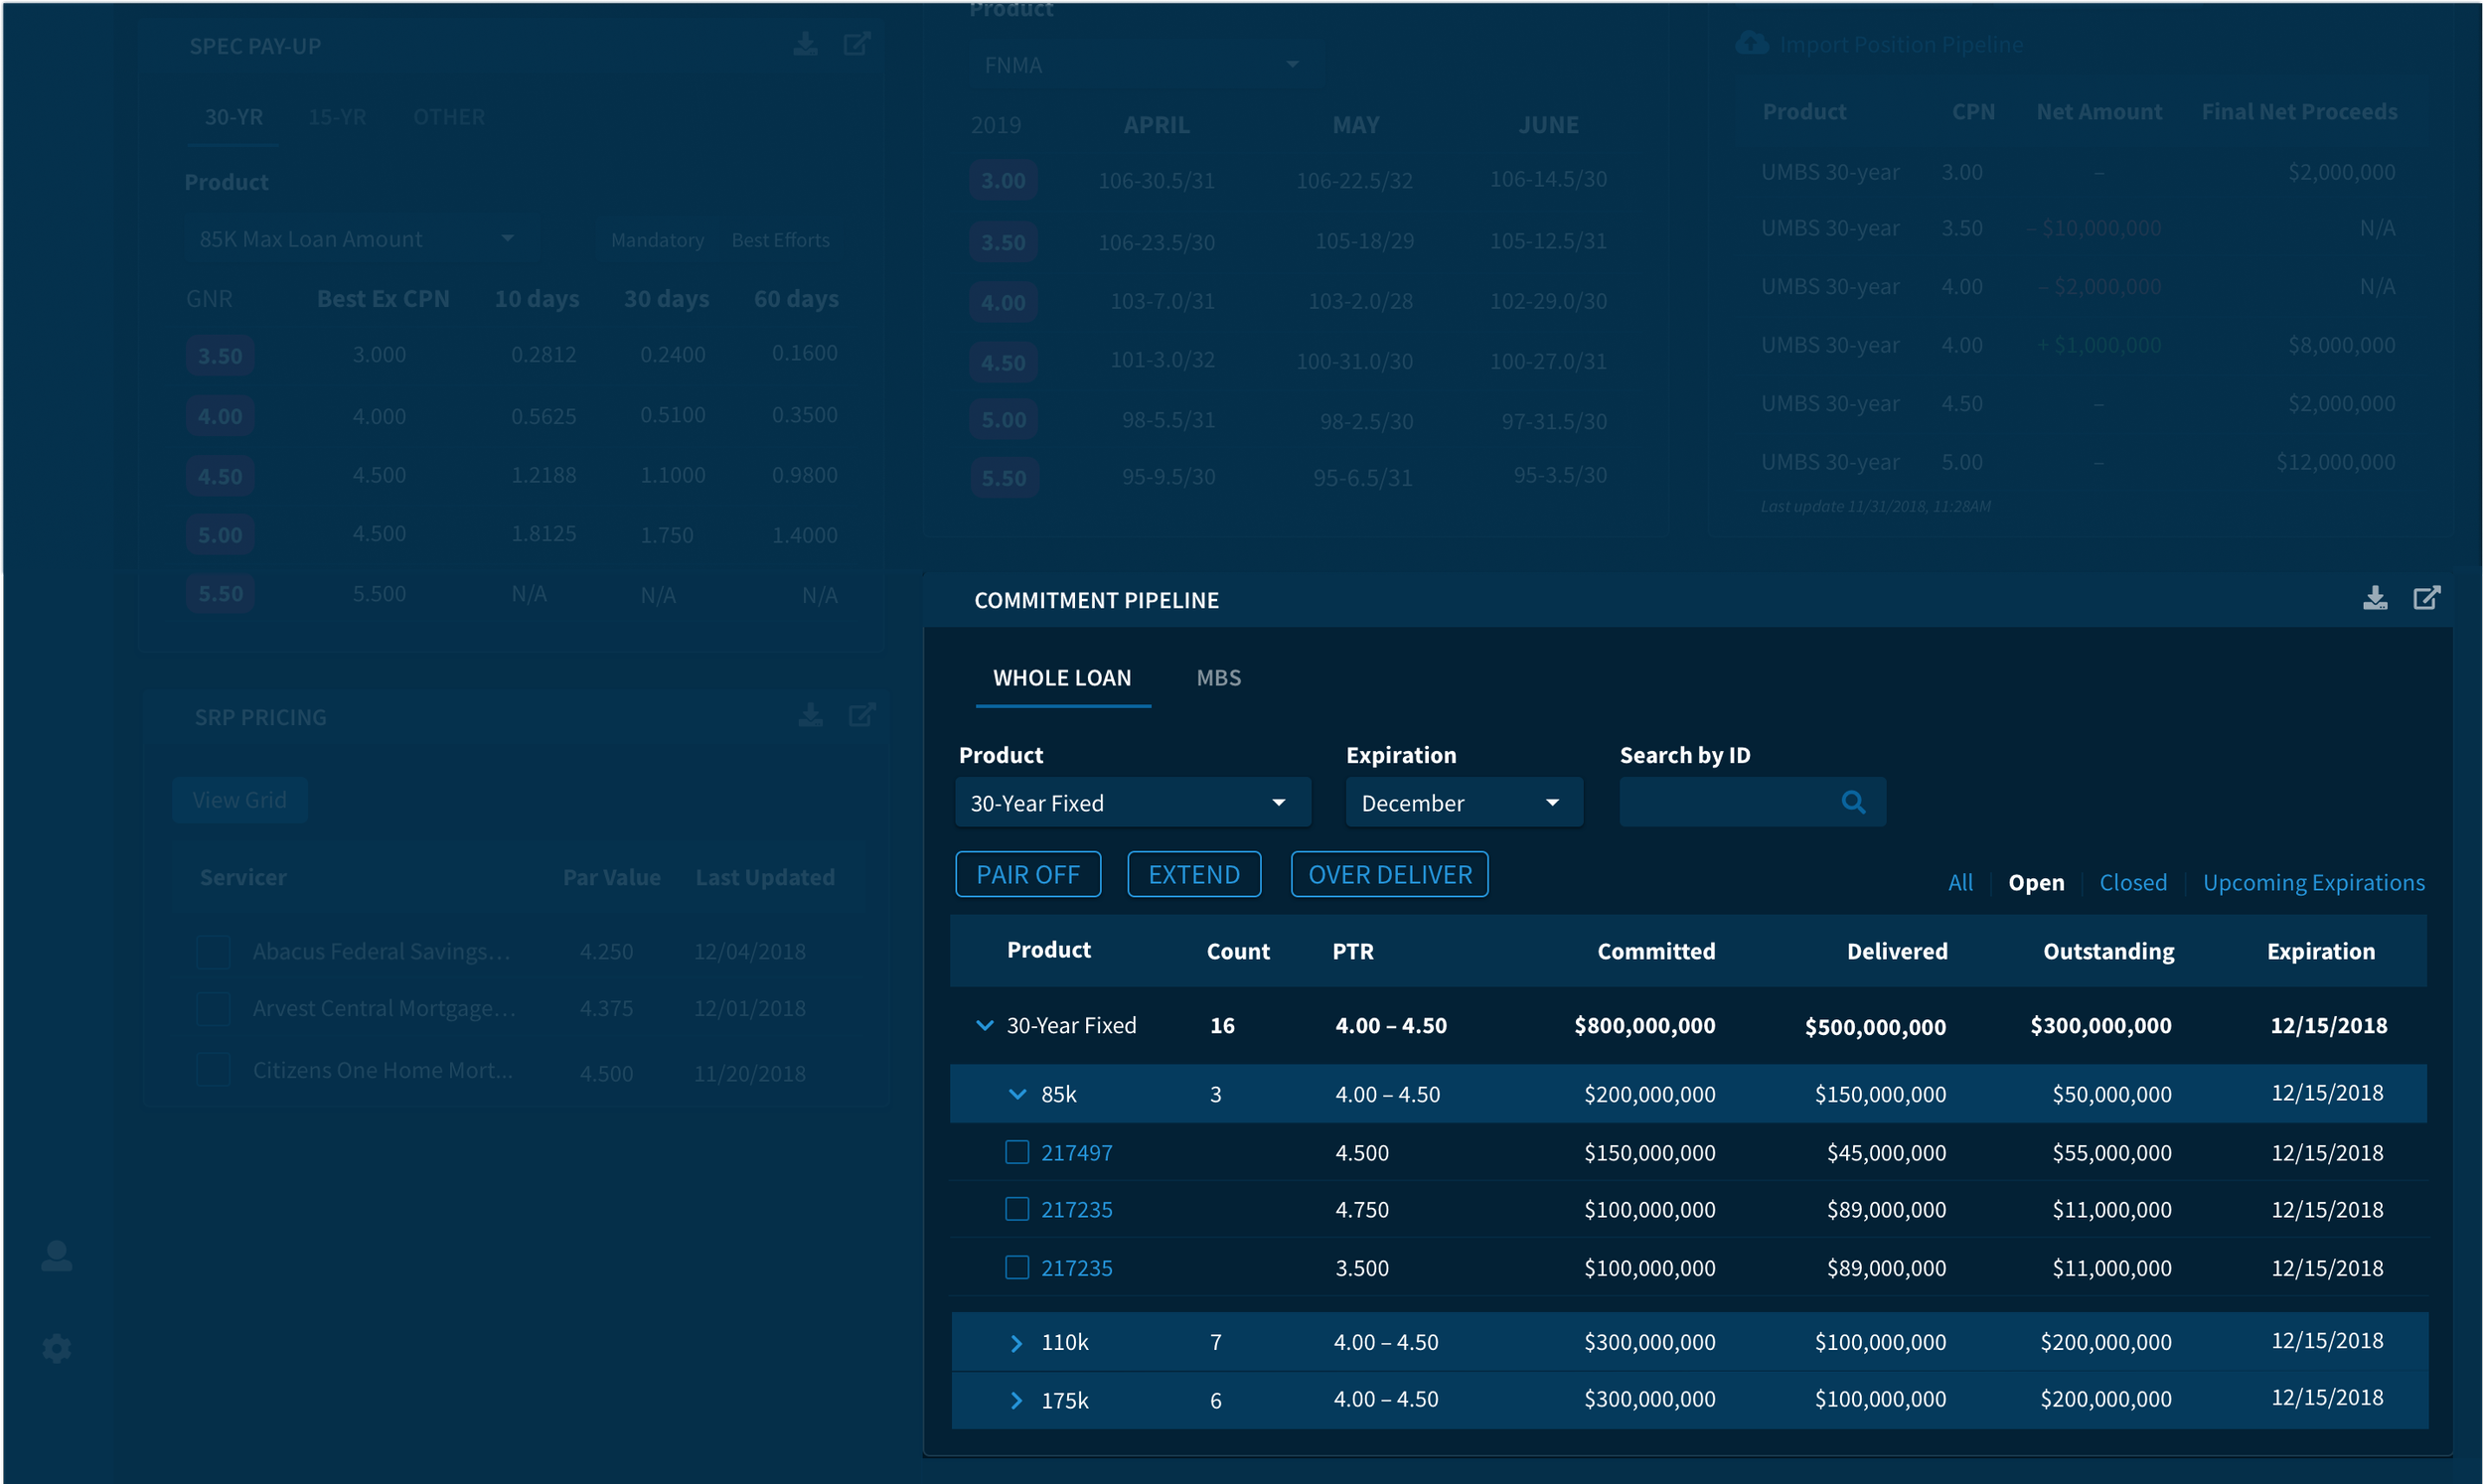This screenshot has height=1484, width=2484.
Task: Check the box for commitment 217497
Action: pyautogui.click(x=1017, y=1152)
